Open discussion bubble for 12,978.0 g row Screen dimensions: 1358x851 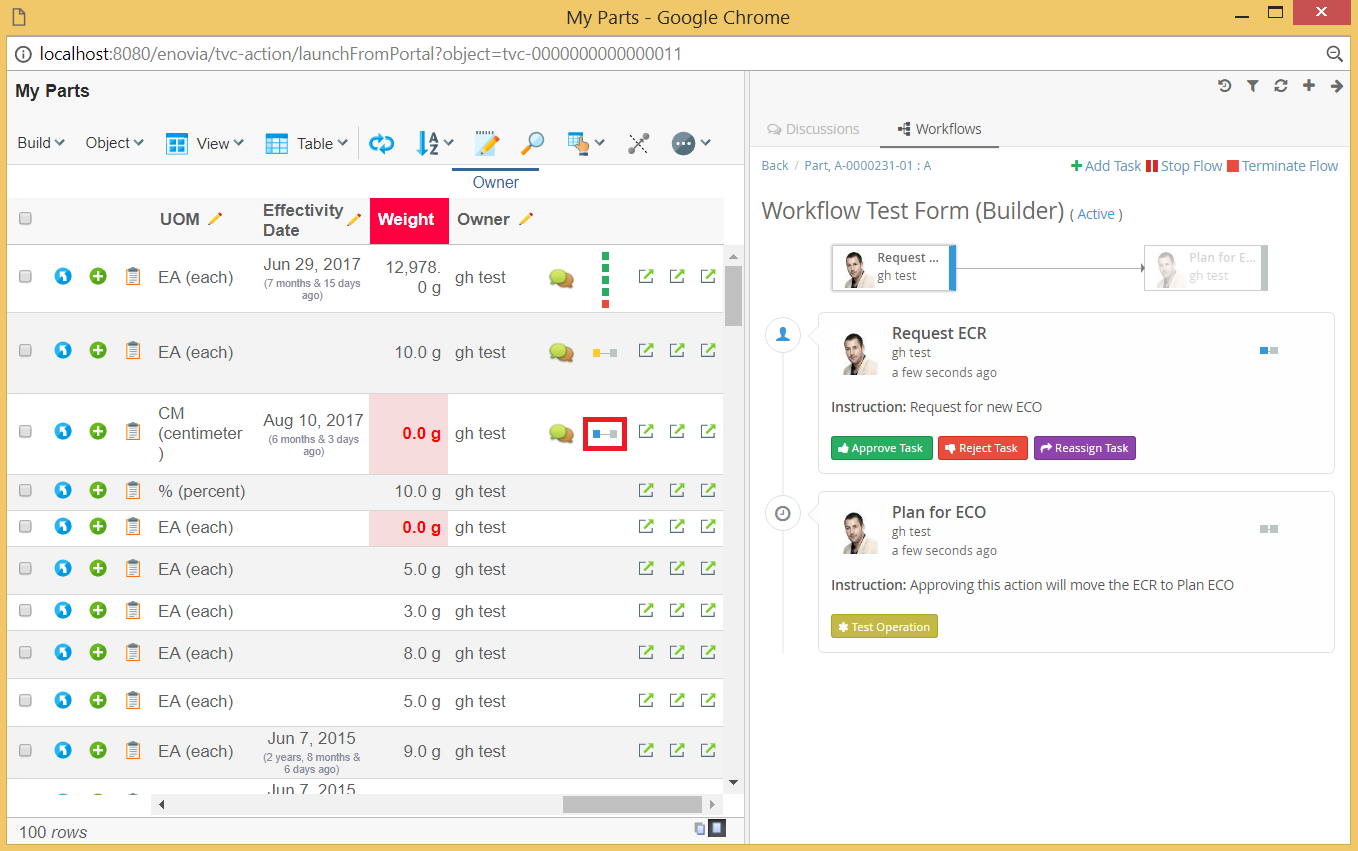click(x=561, y=278)
